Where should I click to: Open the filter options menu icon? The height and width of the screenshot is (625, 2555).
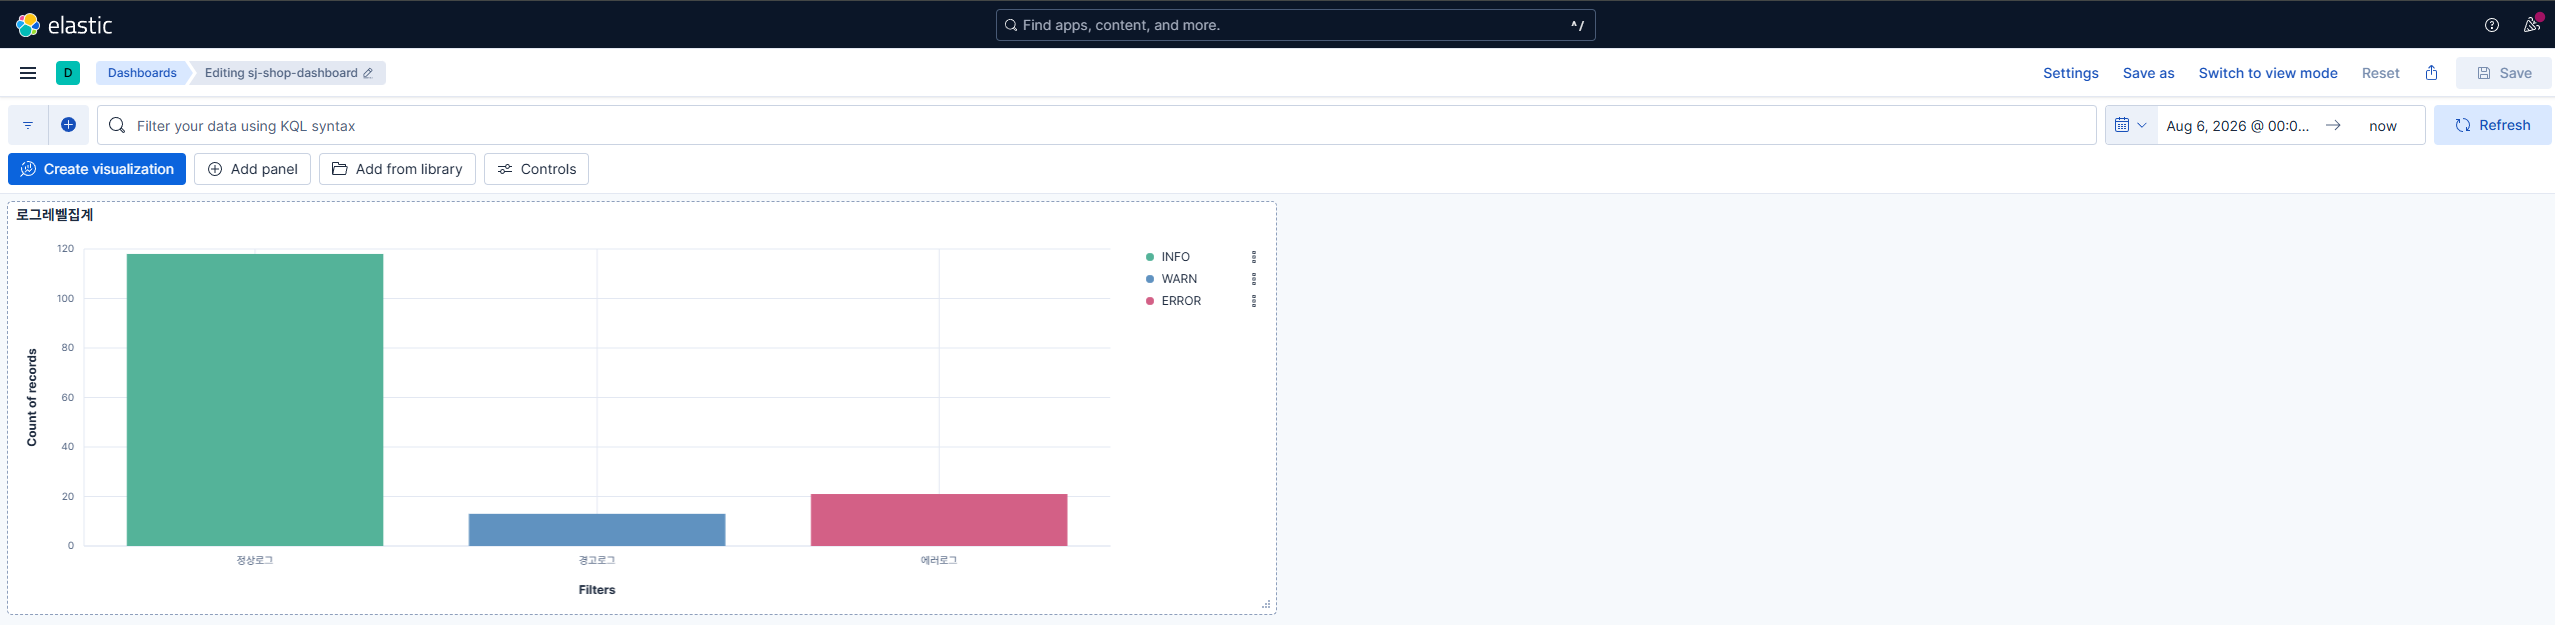tap(28, 125)
